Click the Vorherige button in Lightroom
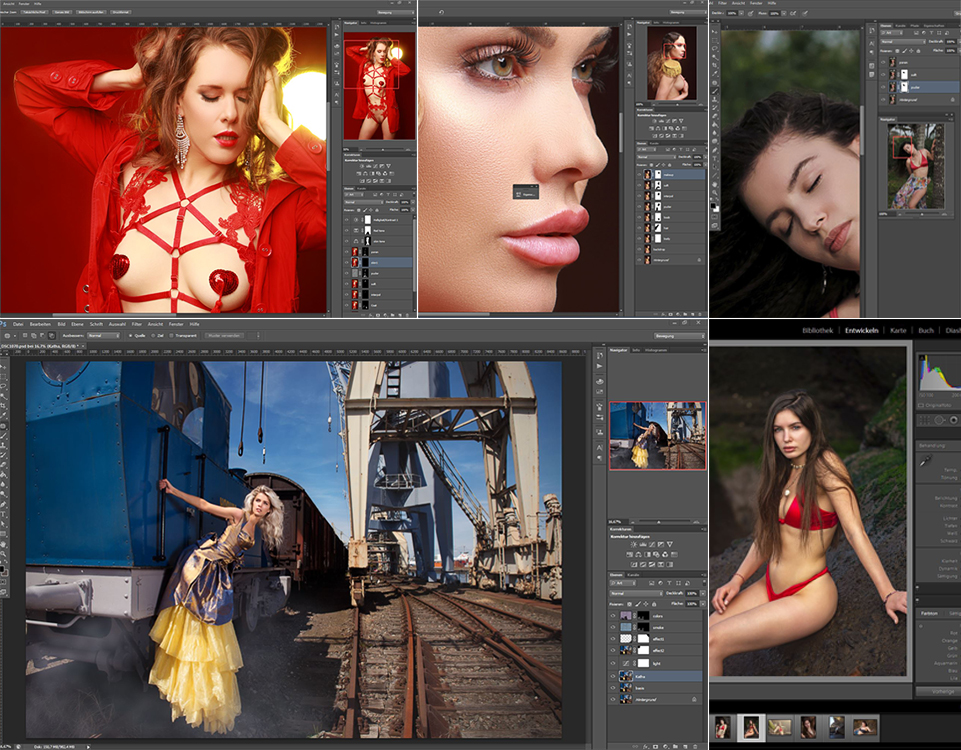Viewport: 961px width, 750px height. [938, 691]
